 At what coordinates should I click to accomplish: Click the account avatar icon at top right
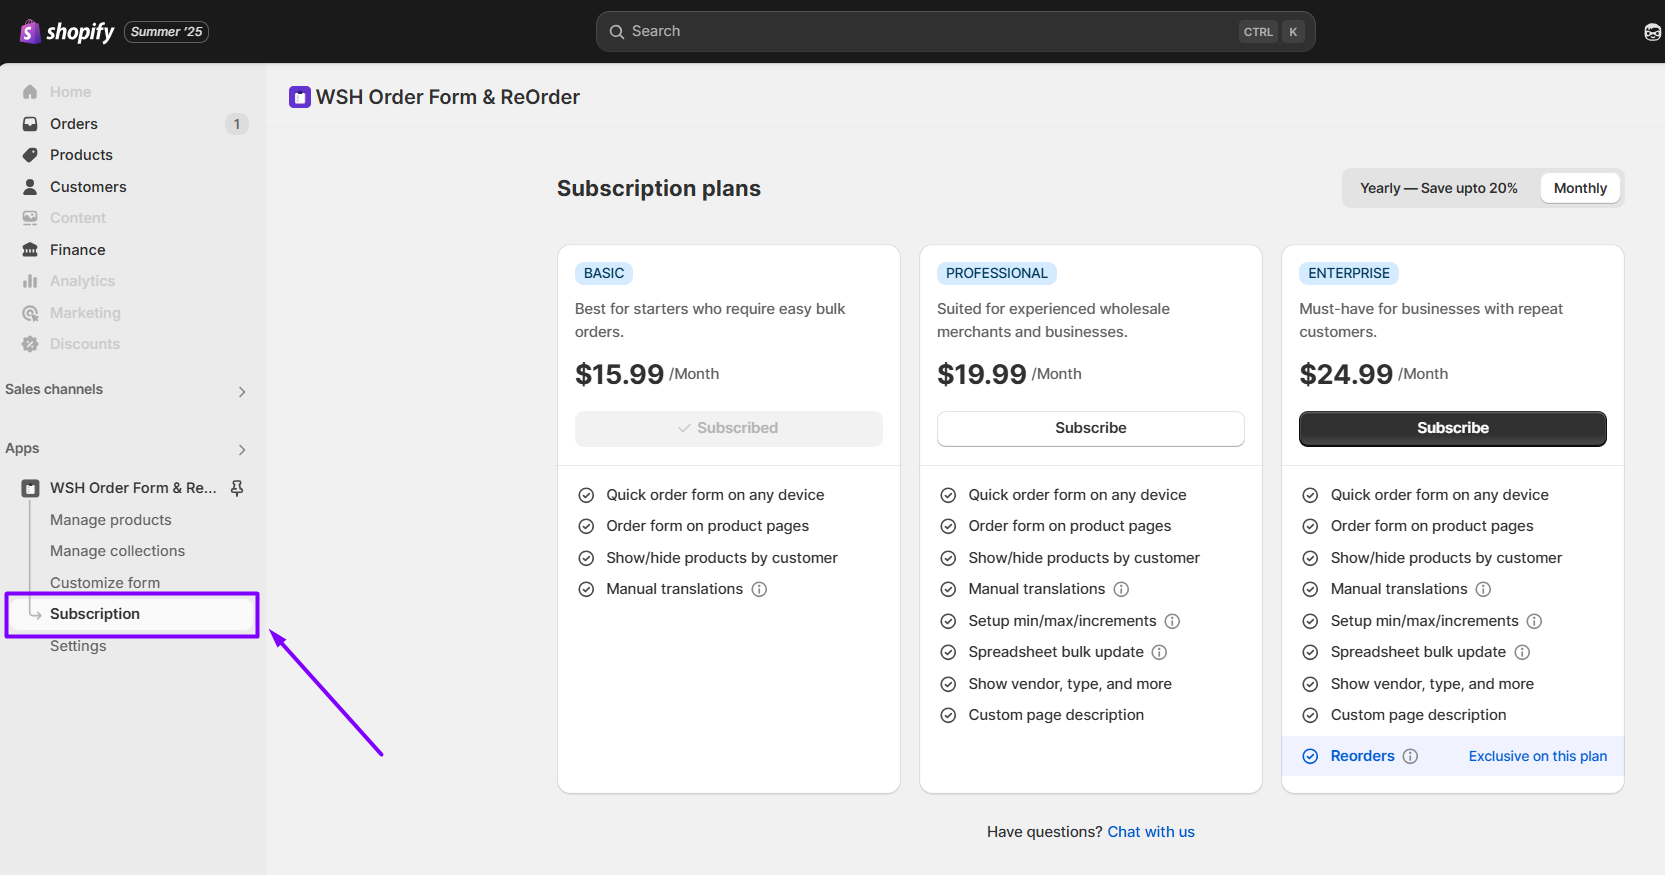(1652, 32)
